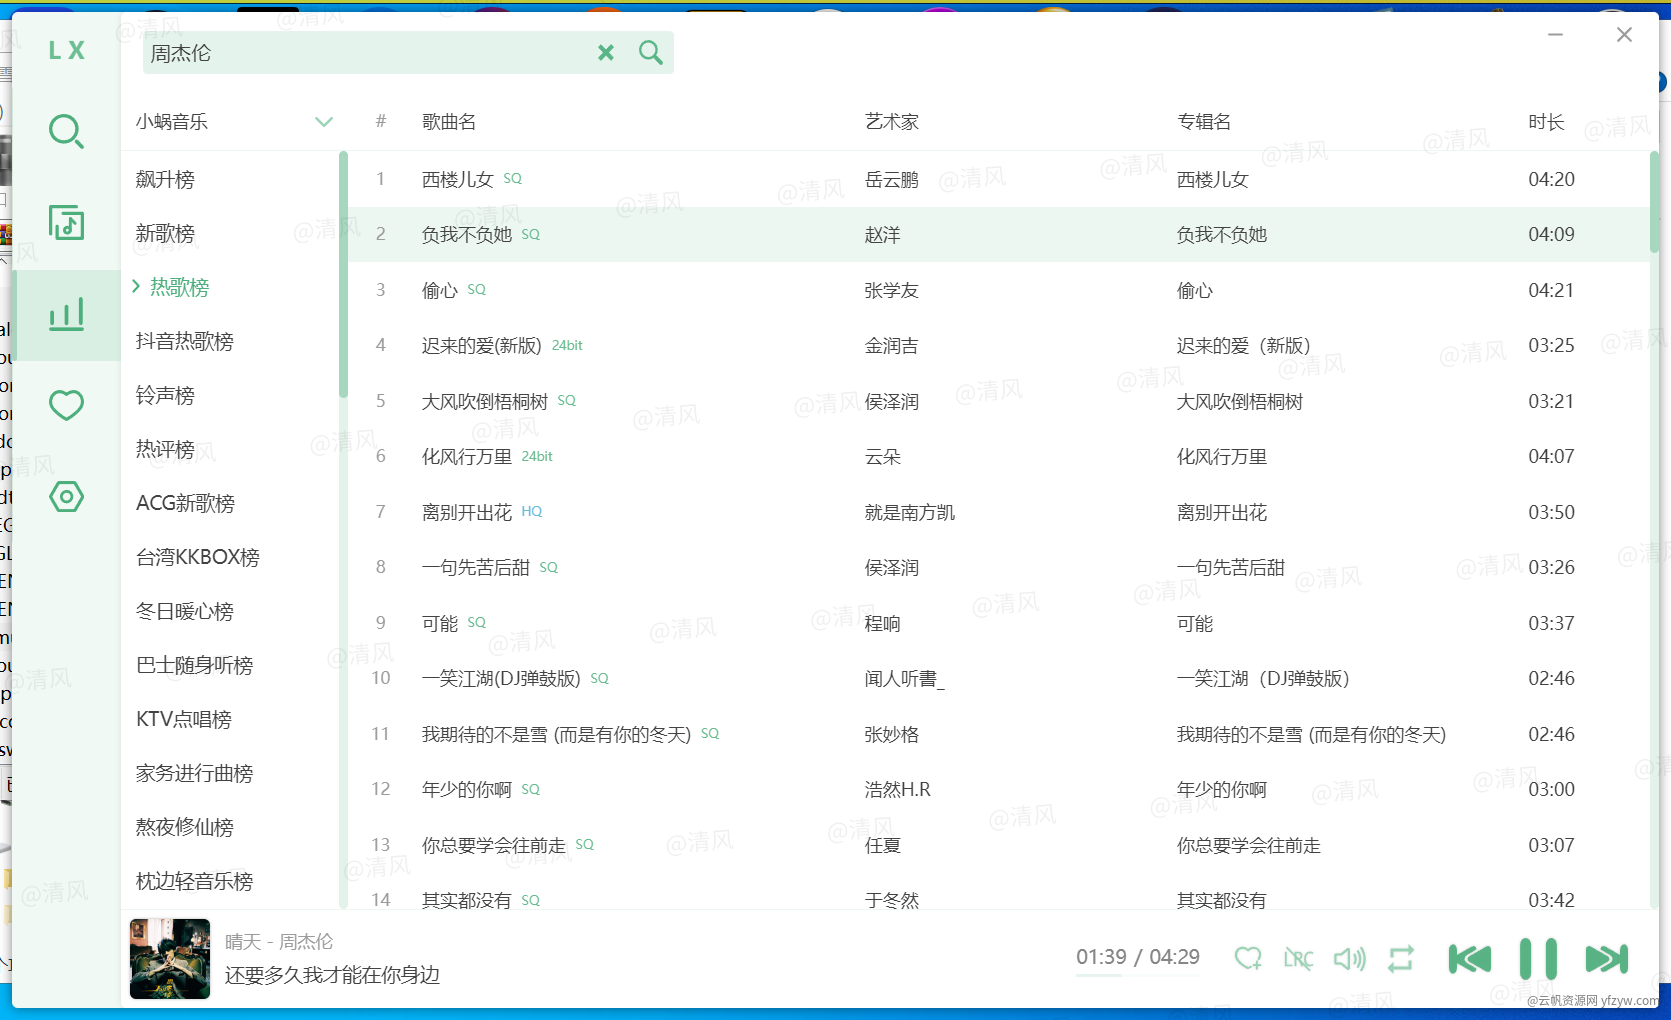
Task: Click the 时长 column header
Action: (1546, 122)
